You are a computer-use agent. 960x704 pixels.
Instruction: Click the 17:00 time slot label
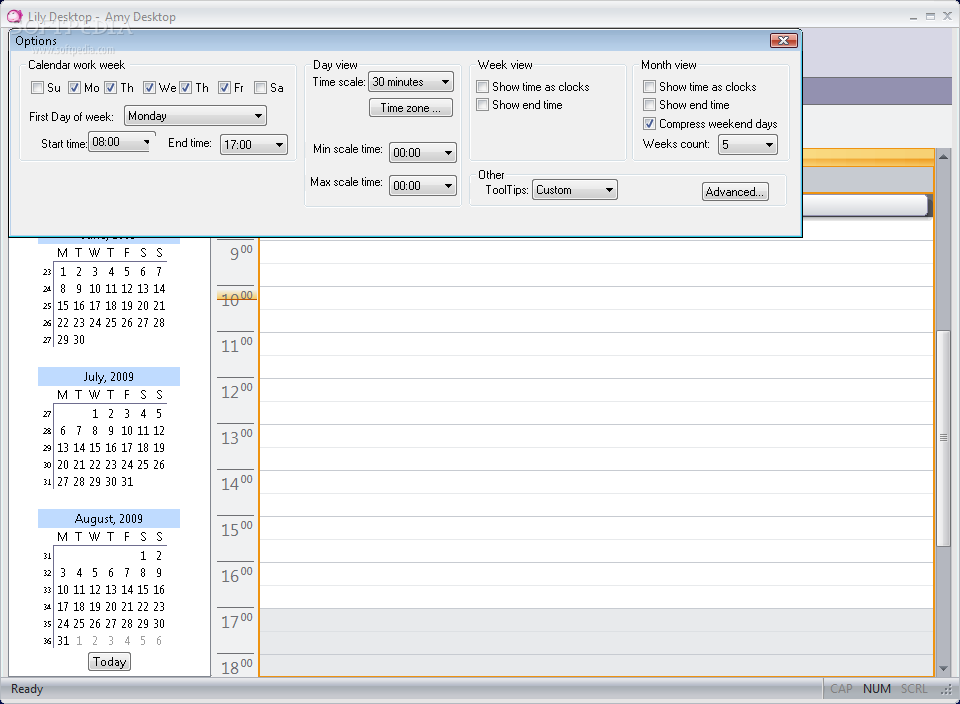coord(236,621)
